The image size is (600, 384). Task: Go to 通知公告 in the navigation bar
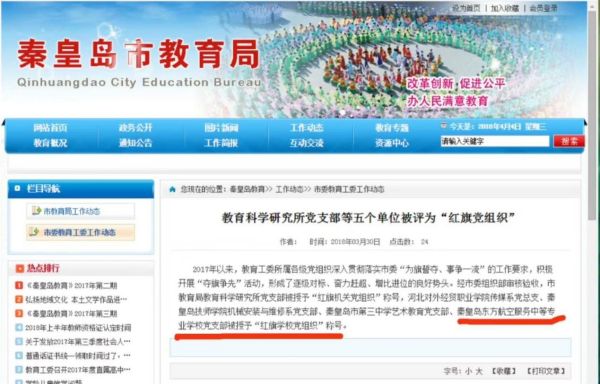point(135,143)
